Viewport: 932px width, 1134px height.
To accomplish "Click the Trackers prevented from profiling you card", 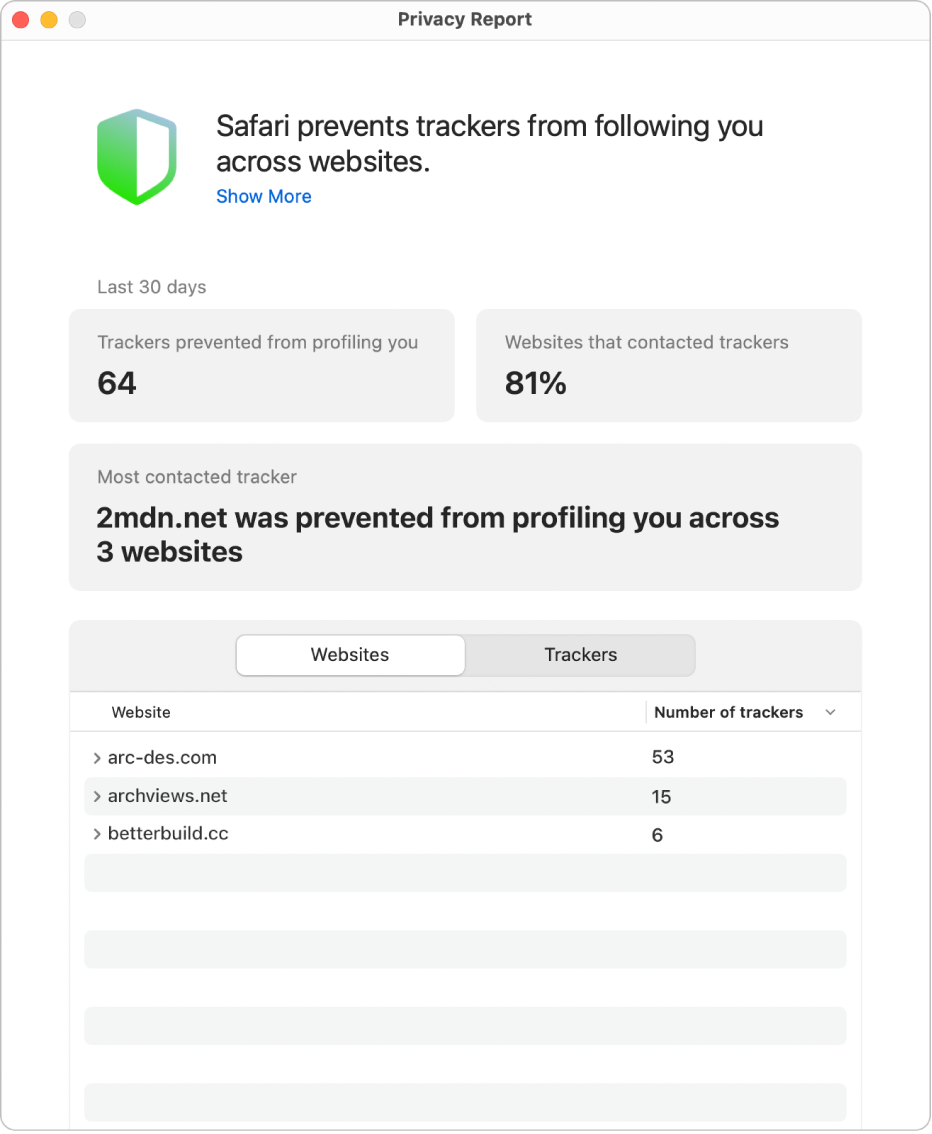I will [262, 365].
